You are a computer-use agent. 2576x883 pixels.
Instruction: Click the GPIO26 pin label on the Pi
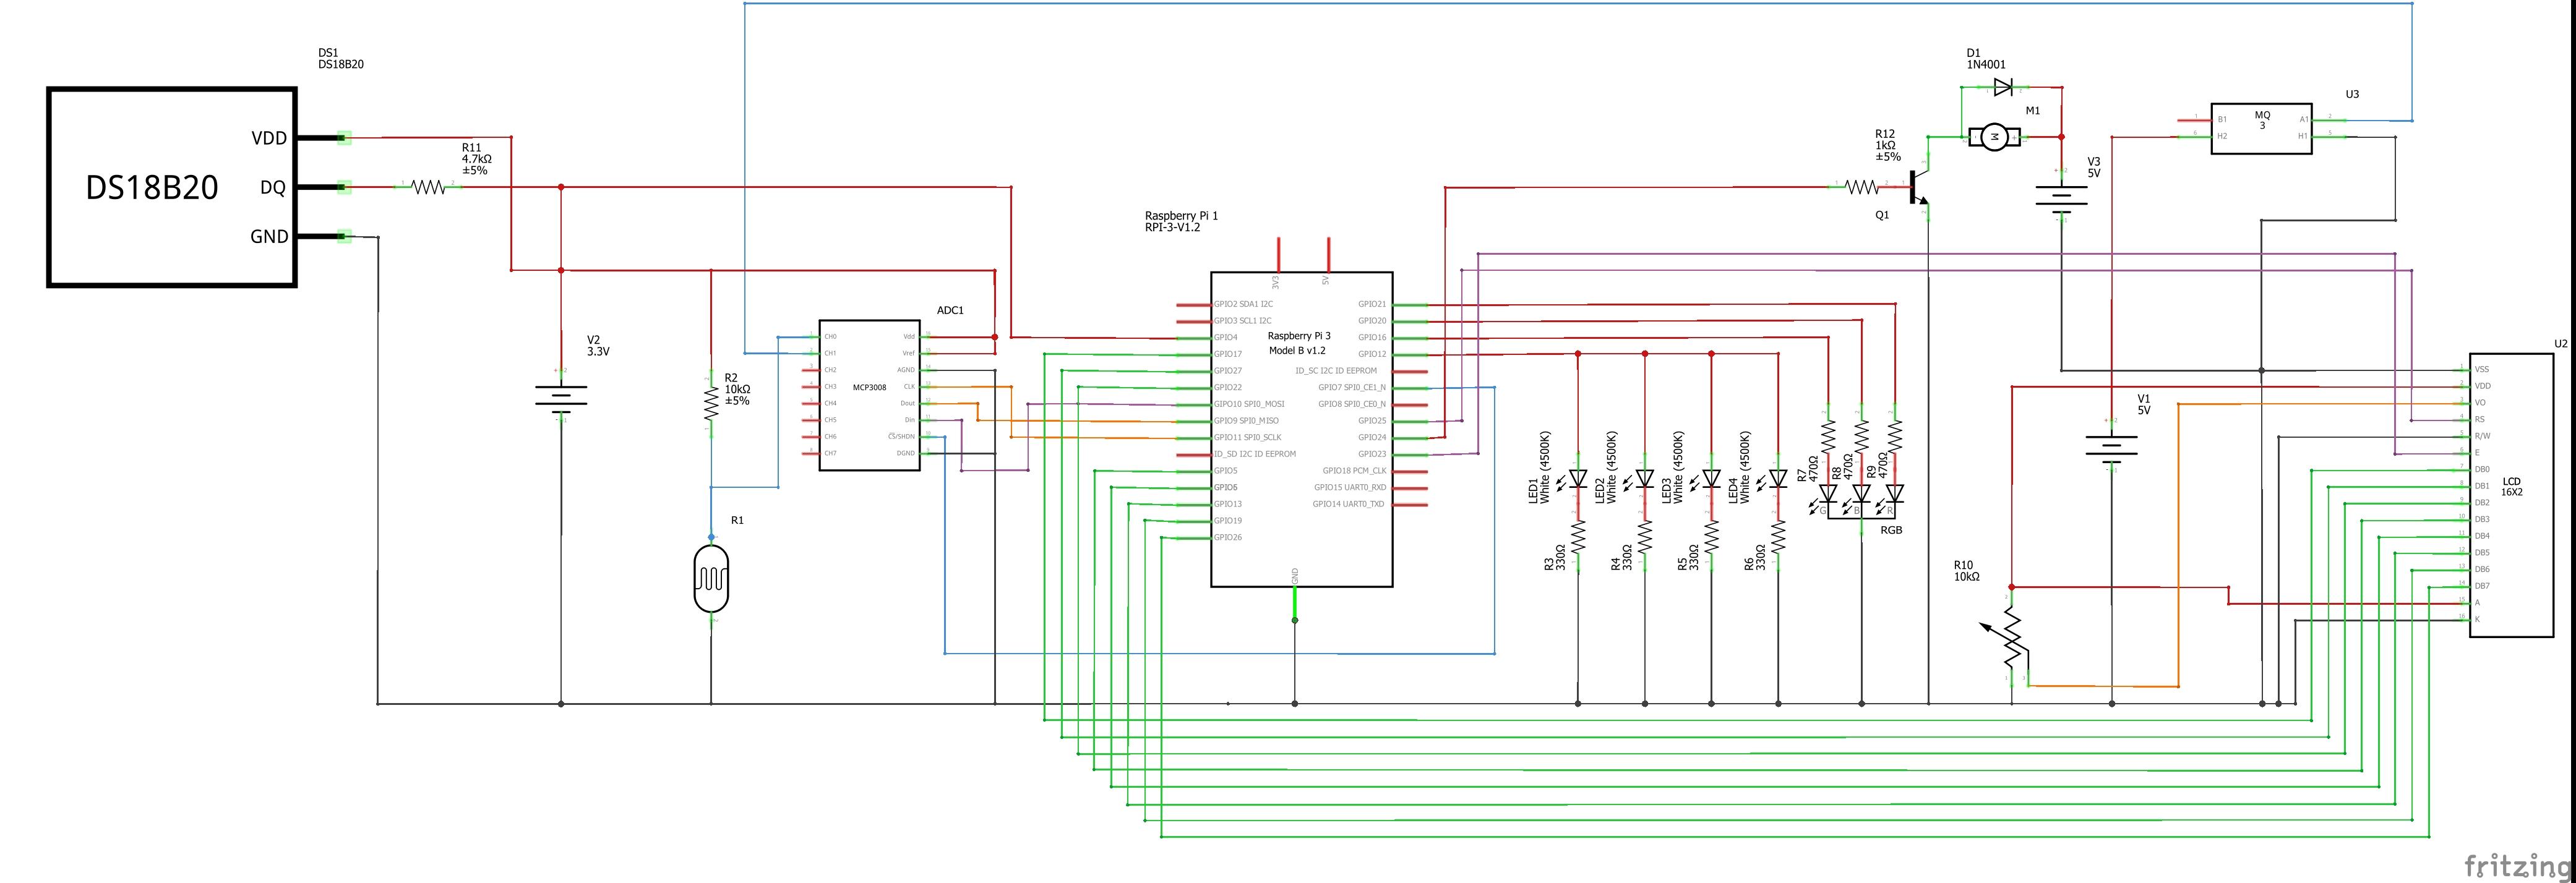coord(1227,537)
